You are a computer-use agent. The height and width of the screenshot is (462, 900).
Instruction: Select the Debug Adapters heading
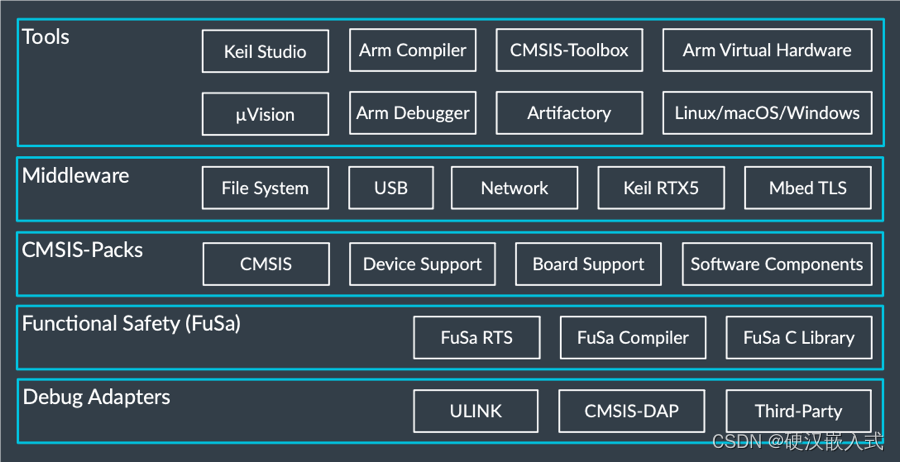(x=96, y=397)
